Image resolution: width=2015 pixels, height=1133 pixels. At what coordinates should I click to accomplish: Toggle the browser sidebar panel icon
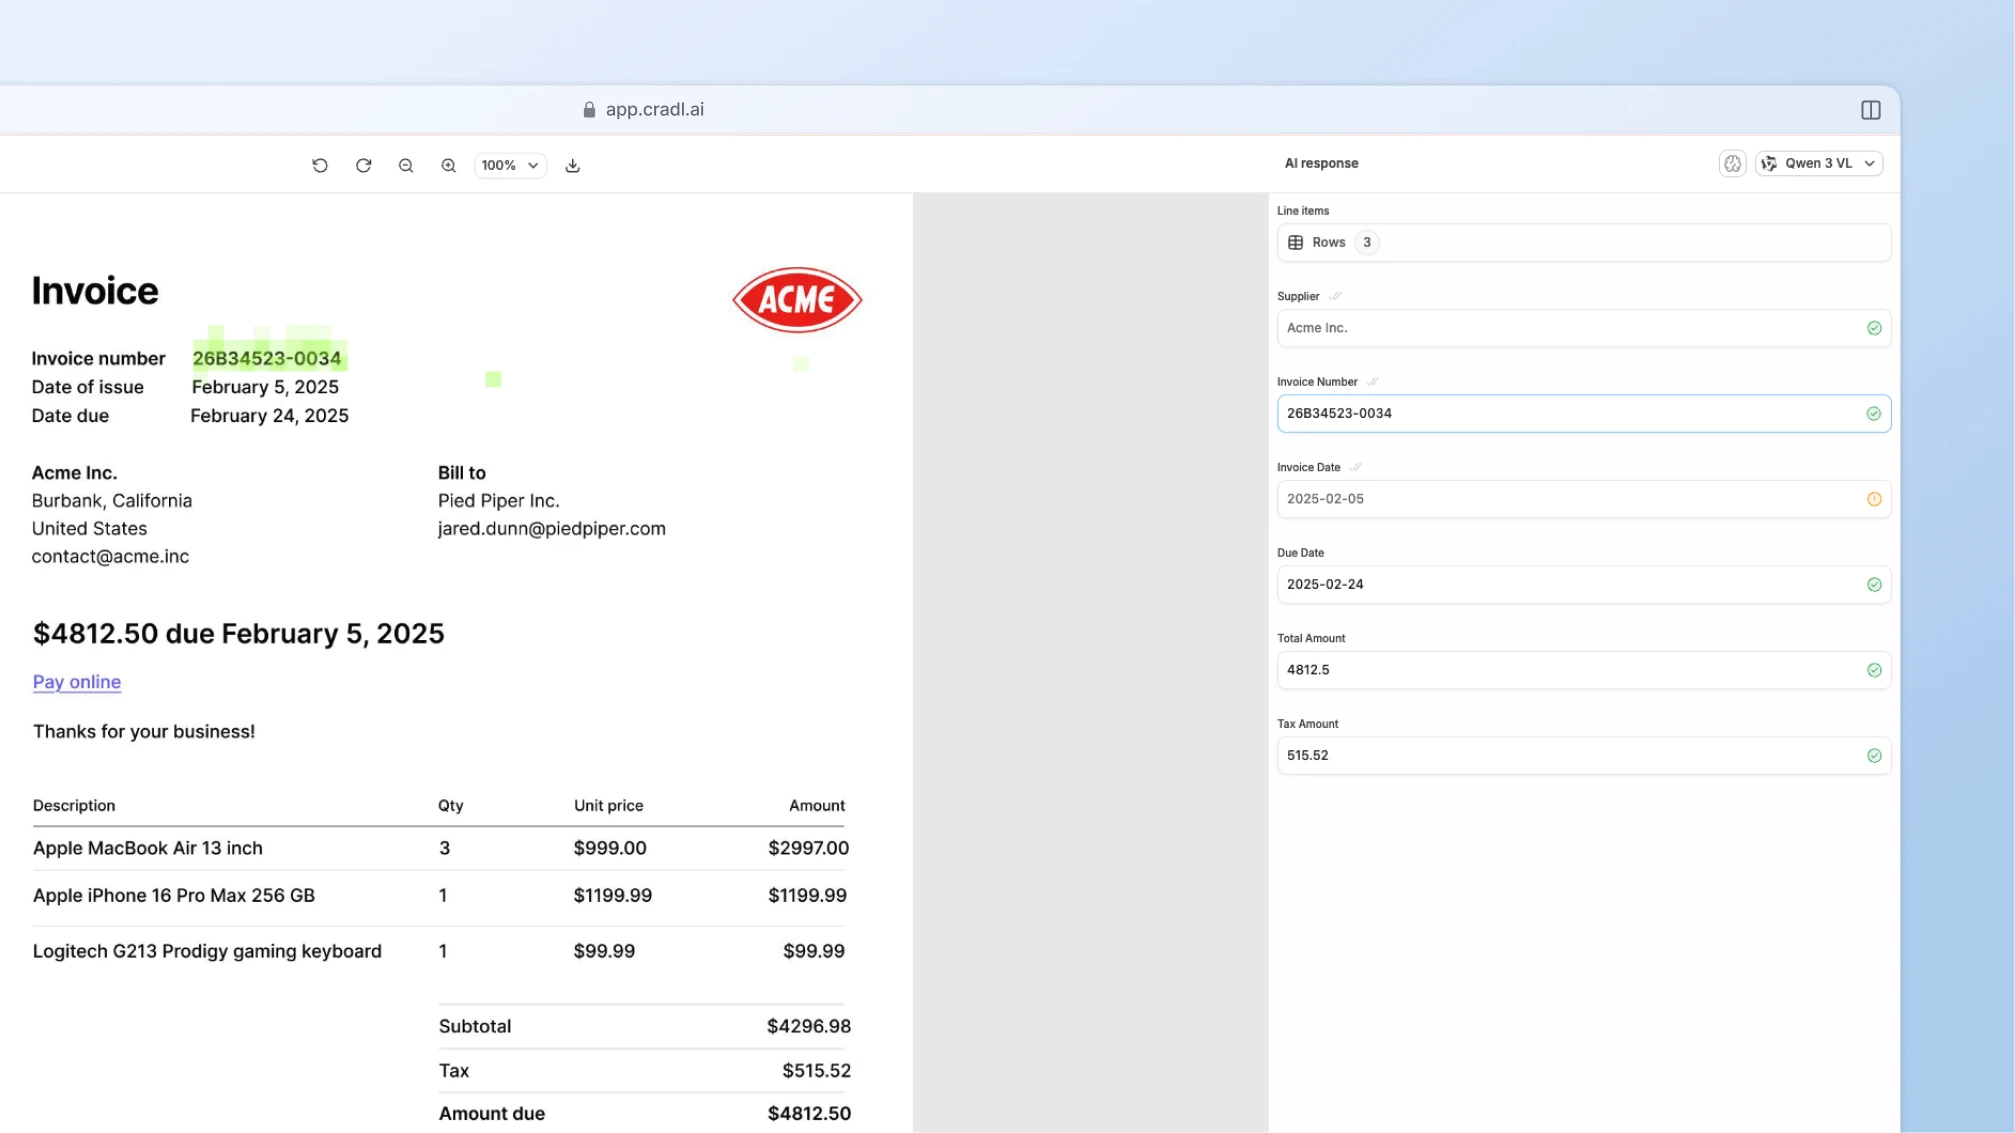pos(1869,110)
